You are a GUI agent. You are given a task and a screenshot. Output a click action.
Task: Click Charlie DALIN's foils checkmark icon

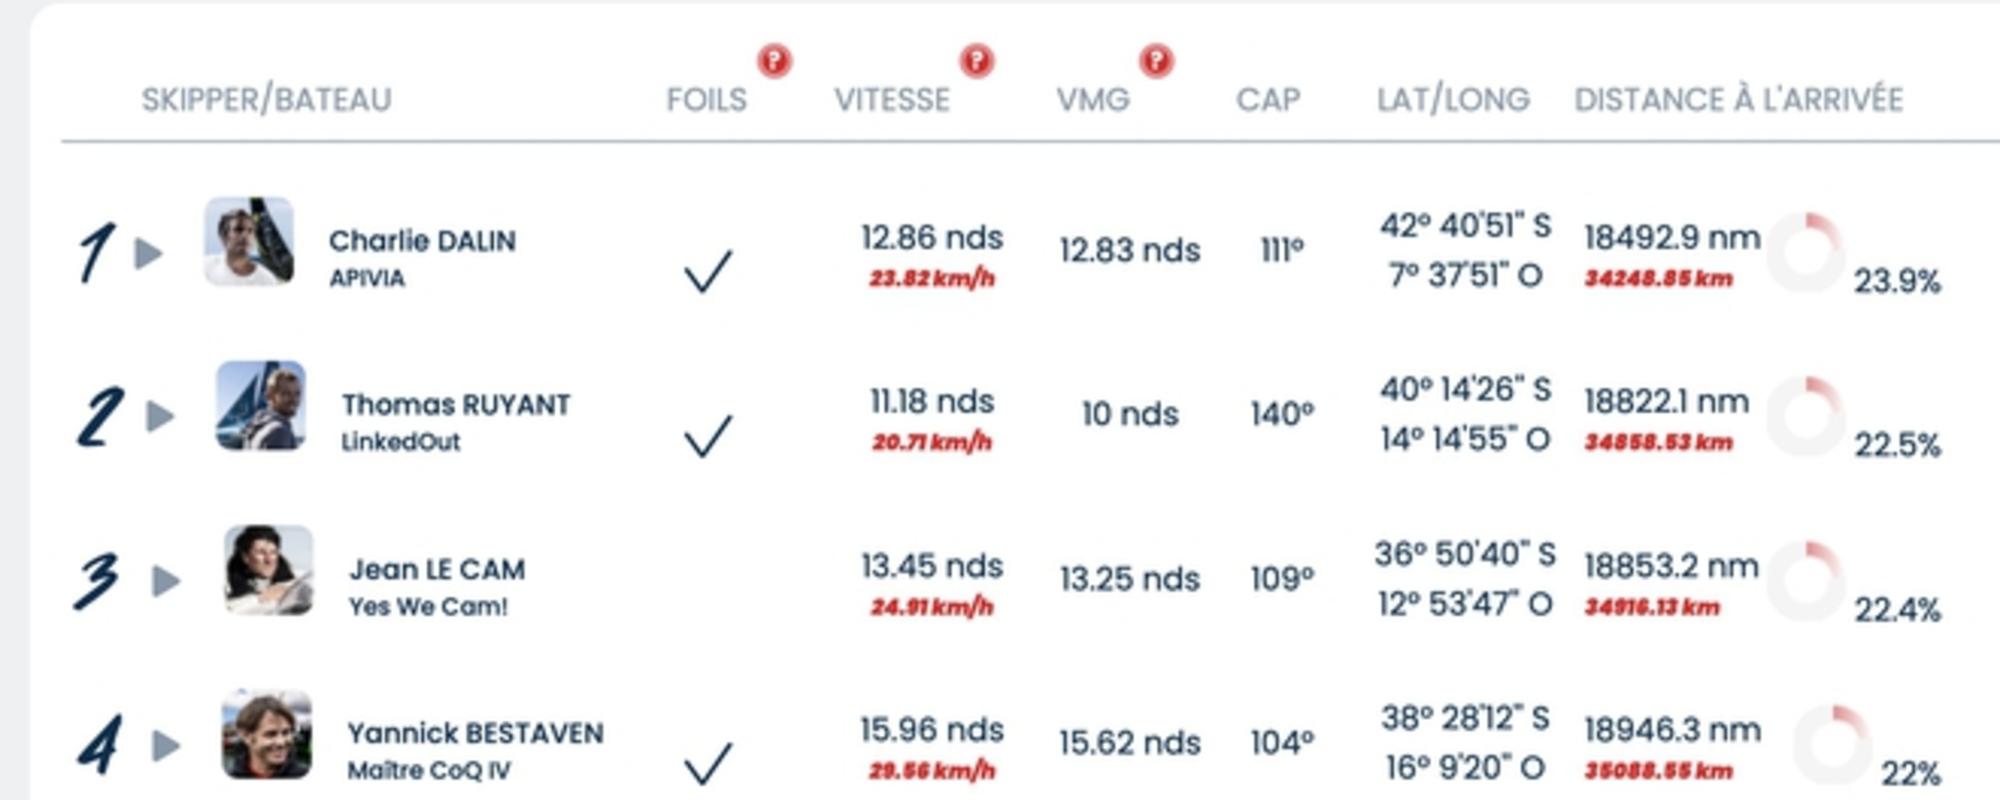(708, 270)
